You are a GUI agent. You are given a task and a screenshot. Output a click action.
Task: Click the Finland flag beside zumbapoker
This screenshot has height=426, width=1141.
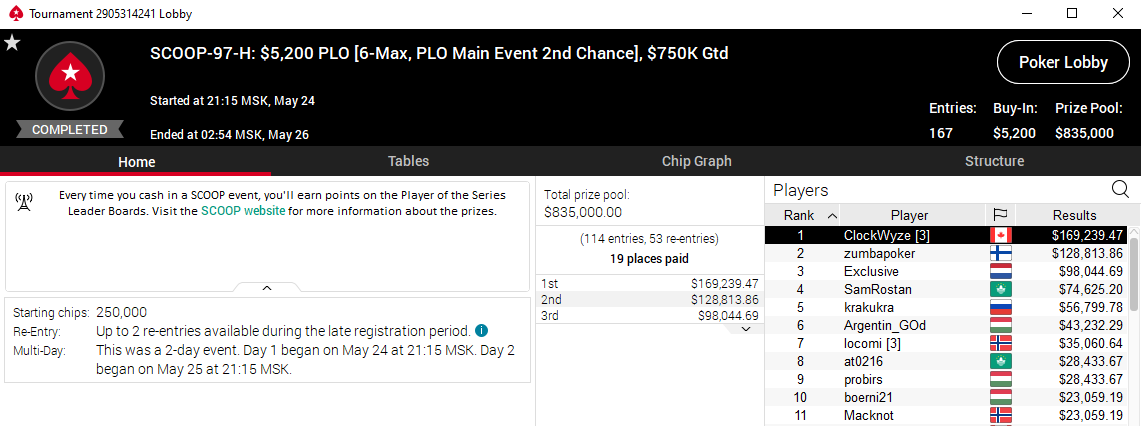coord(1001,253)
